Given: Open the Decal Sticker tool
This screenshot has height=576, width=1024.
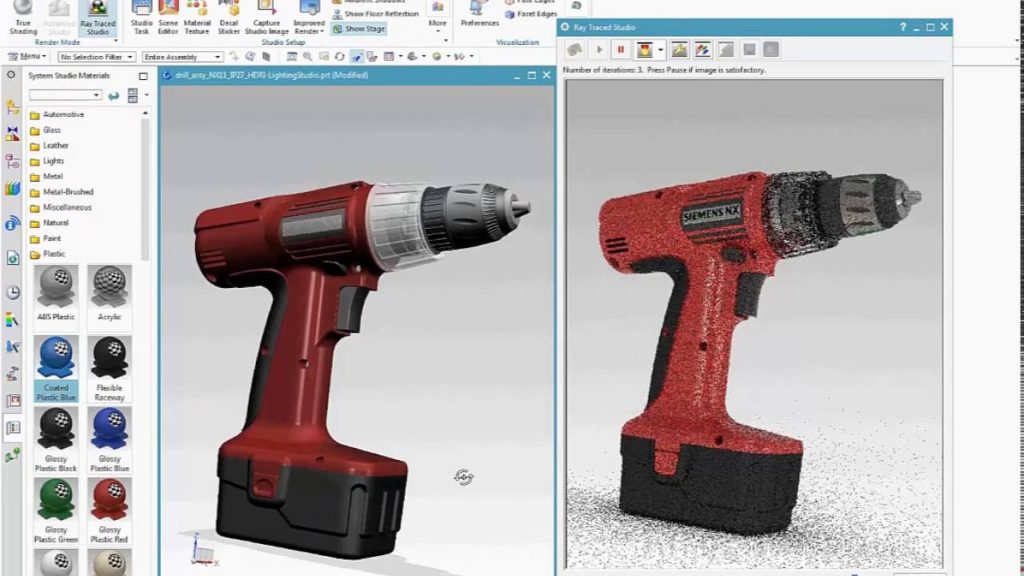Looking at the screenshot, I should (x=229, y=15).
